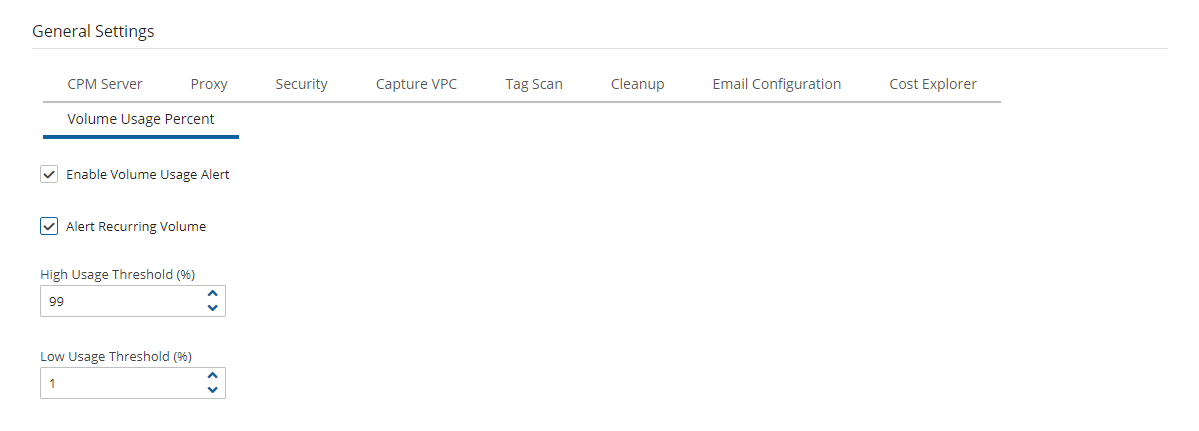Toggle the Alert Recurring Volume checkbox
The image size is (1199, 431).
(49, 227)
